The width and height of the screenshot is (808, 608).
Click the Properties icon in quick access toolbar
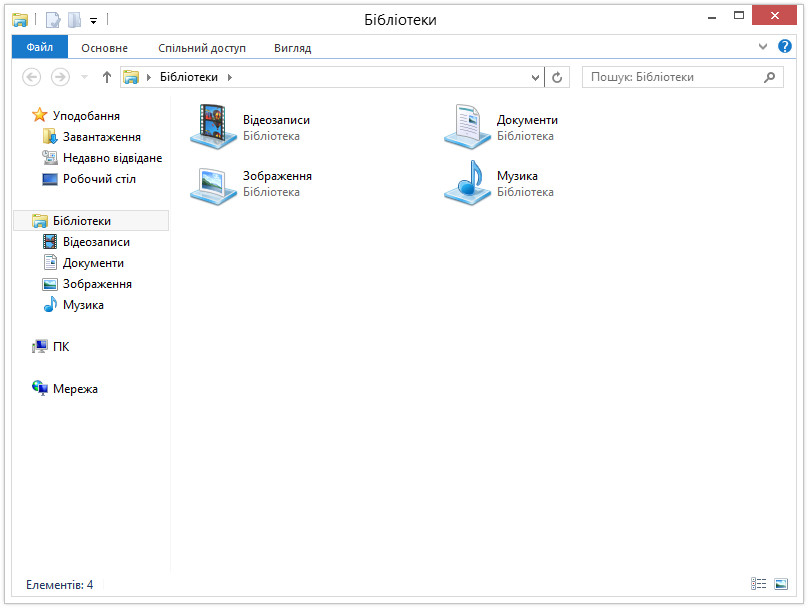tap(53, 20)
